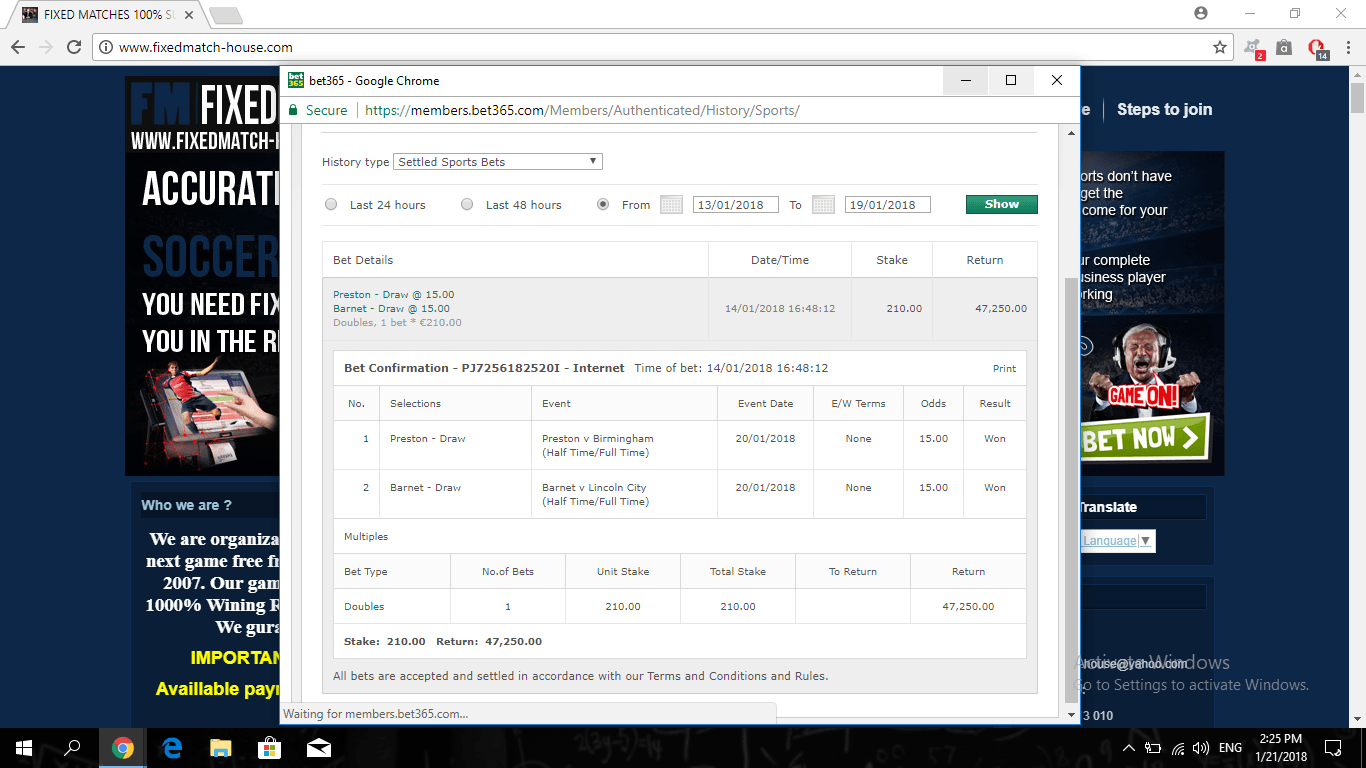Screen dimensions: 1366x768
Task: Open File Explorer from the taskbar
Action: coord(221,748)
